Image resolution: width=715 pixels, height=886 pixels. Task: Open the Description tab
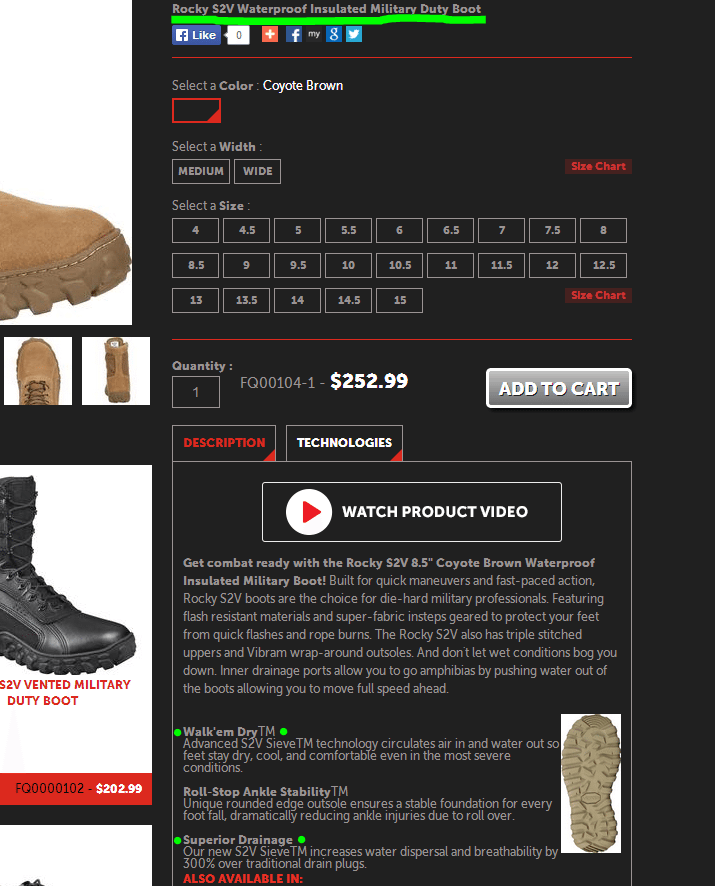[x=224, y=443]
